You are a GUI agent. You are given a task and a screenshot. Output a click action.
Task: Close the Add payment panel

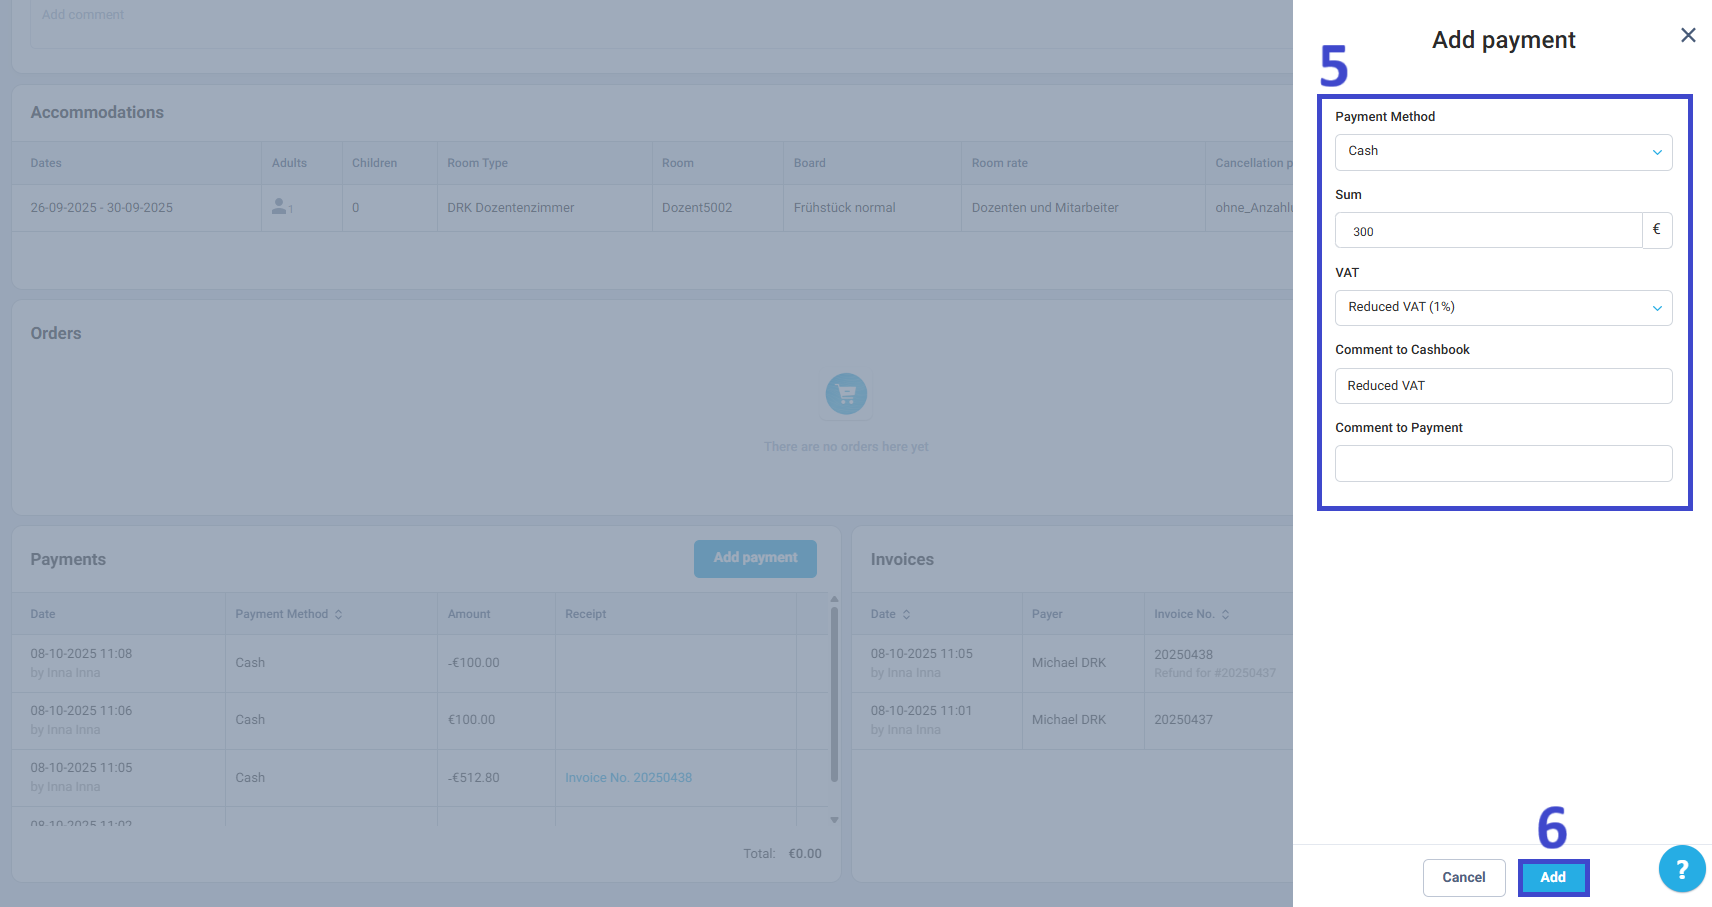1688,35
